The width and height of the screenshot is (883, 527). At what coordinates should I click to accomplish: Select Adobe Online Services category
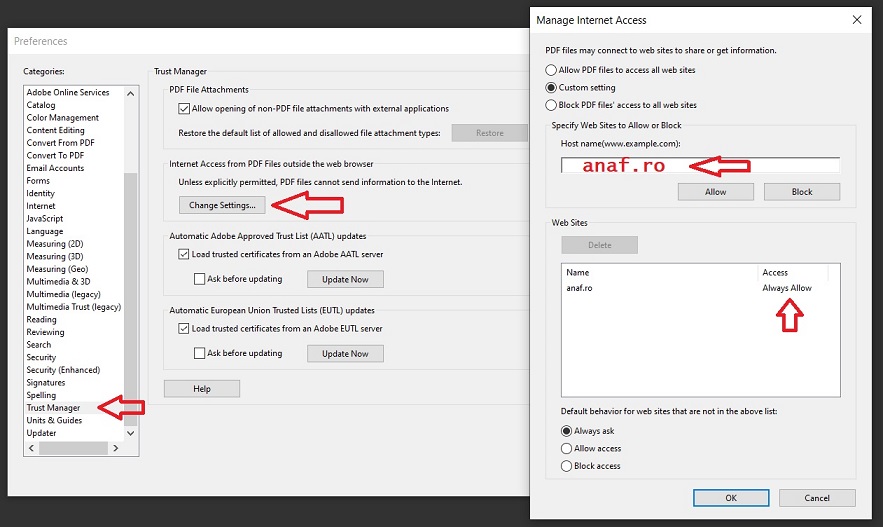[x=68, y=92]
